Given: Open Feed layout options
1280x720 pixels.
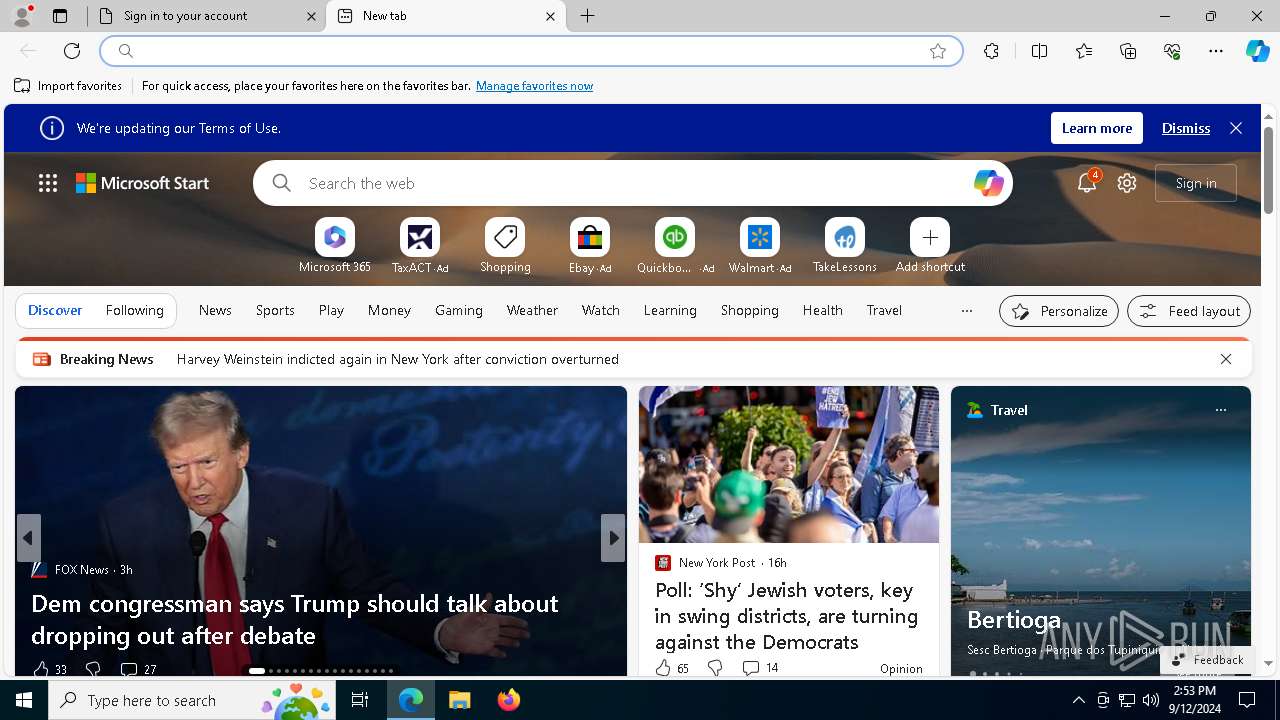Looking at the screenshot, I should pos(1189,311).
